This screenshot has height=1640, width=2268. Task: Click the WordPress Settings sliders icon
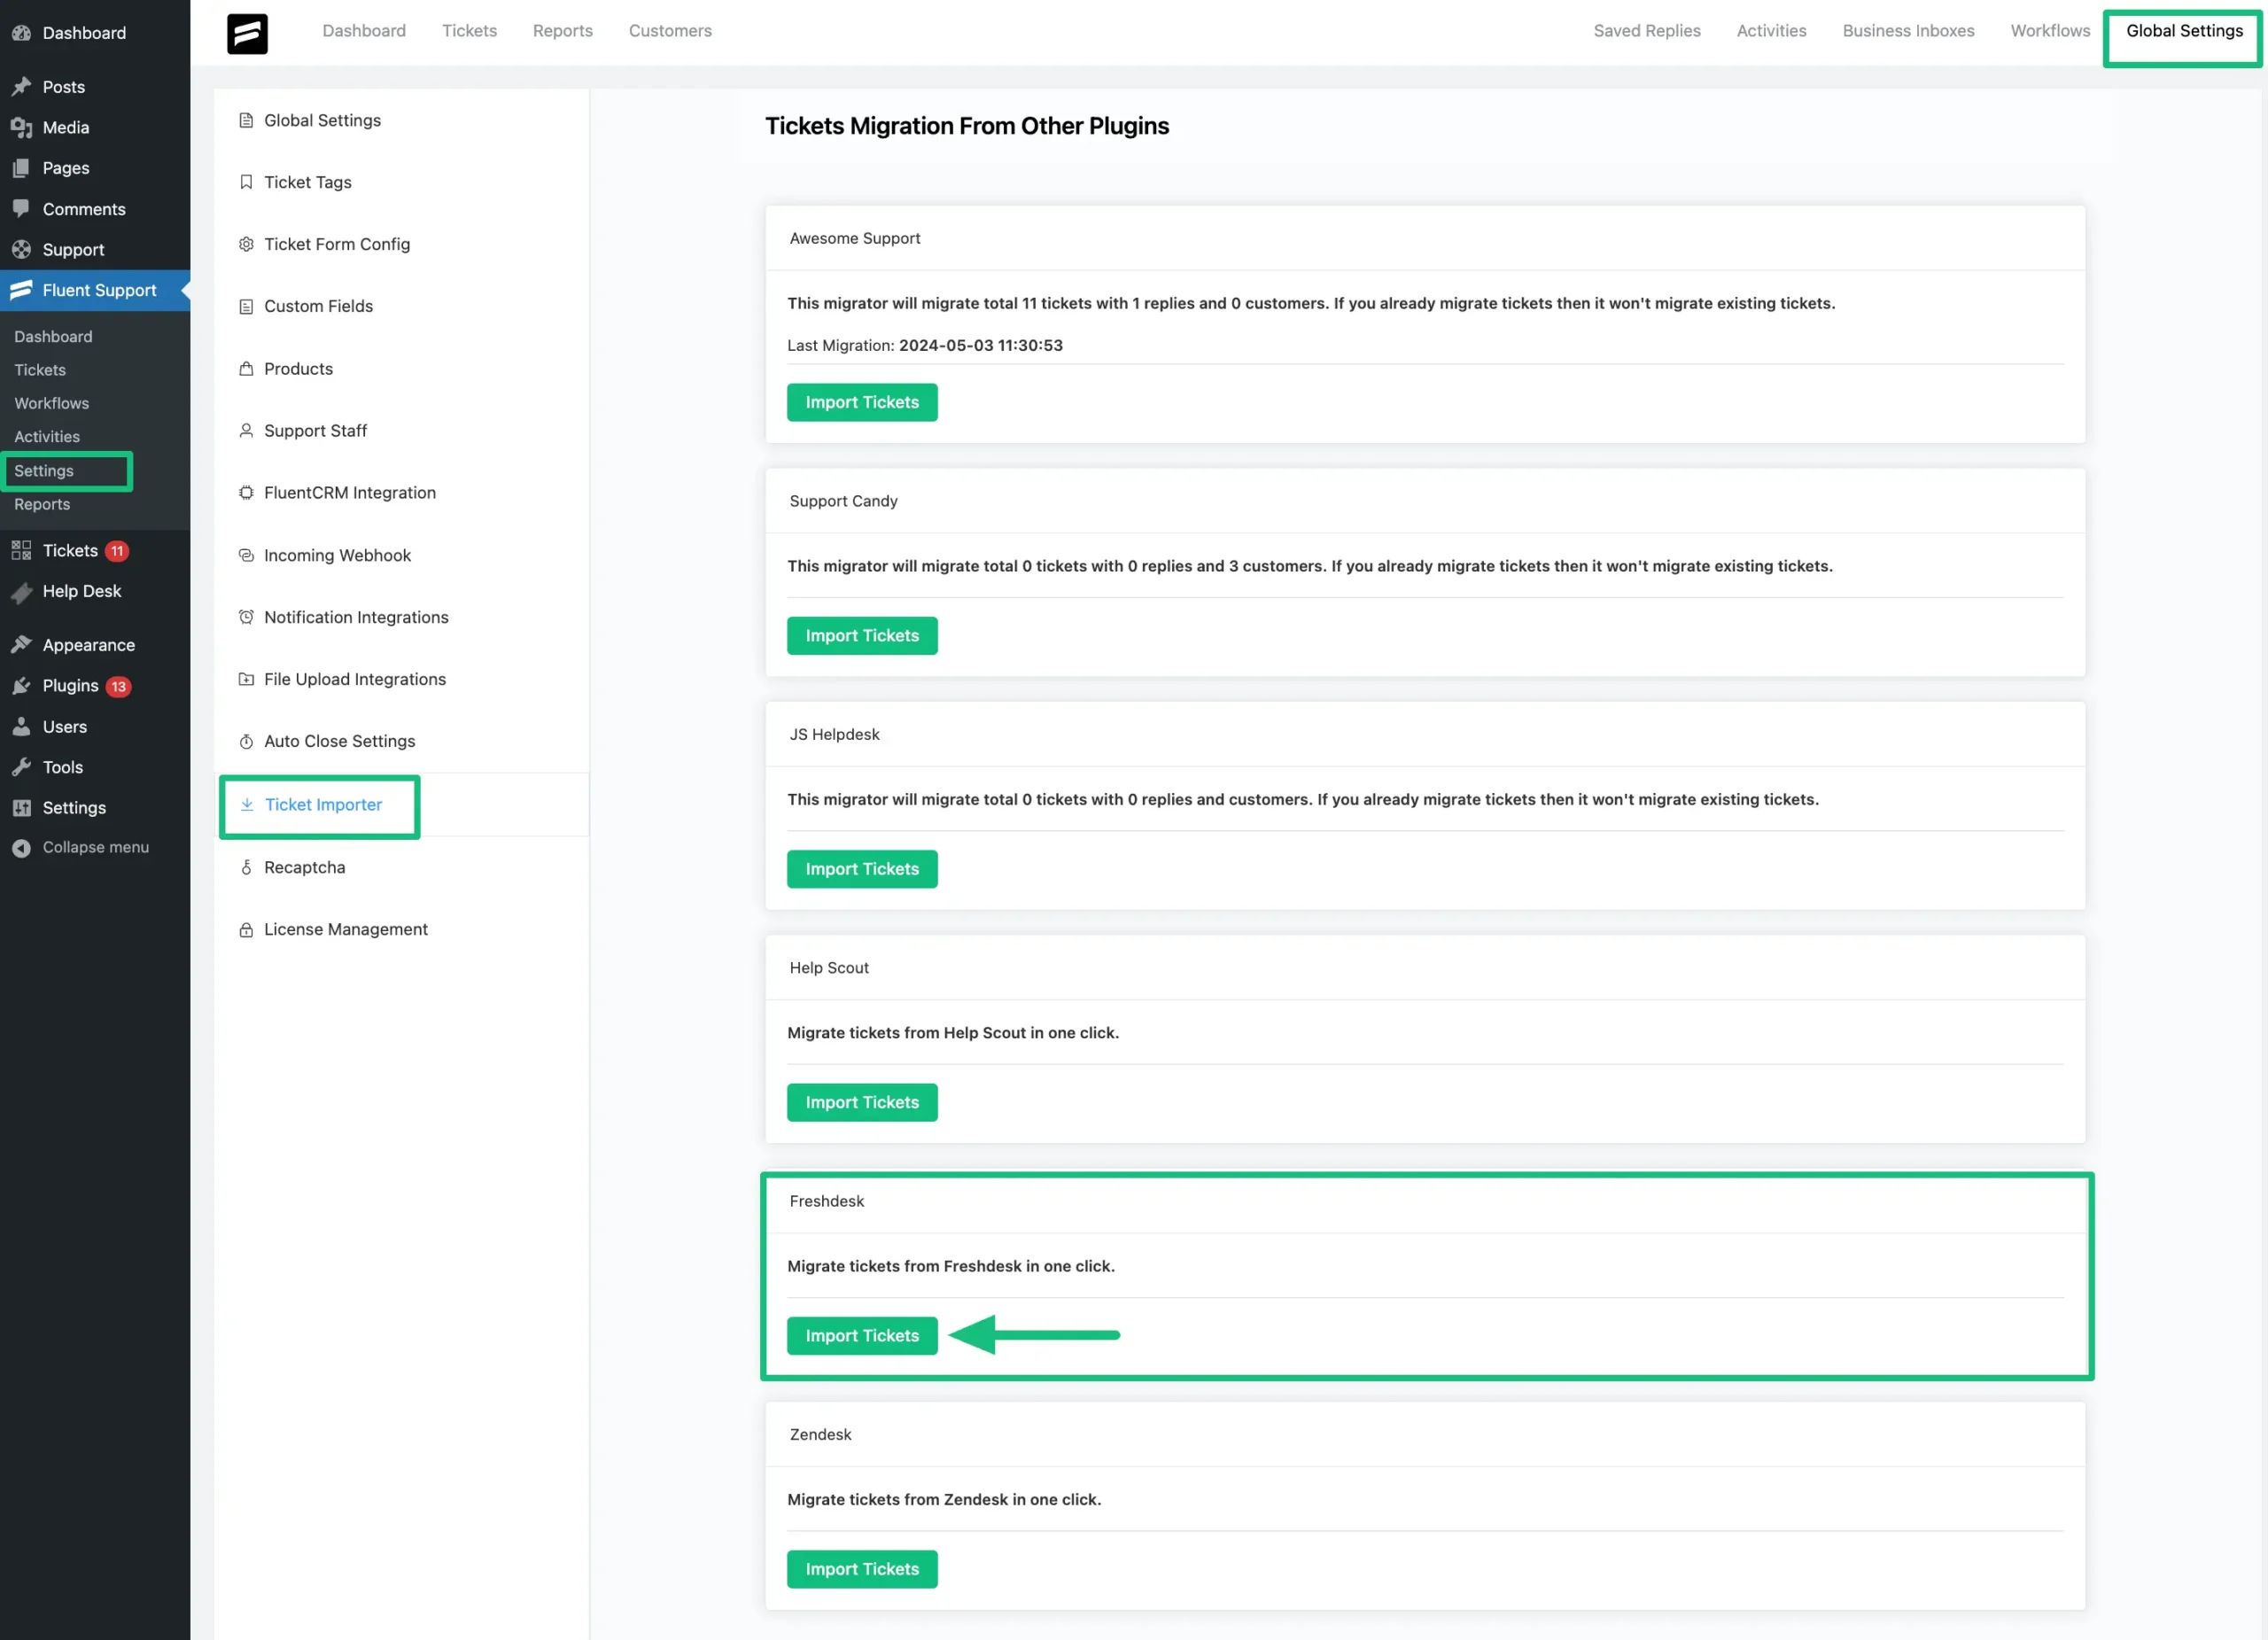click(21, 808)
